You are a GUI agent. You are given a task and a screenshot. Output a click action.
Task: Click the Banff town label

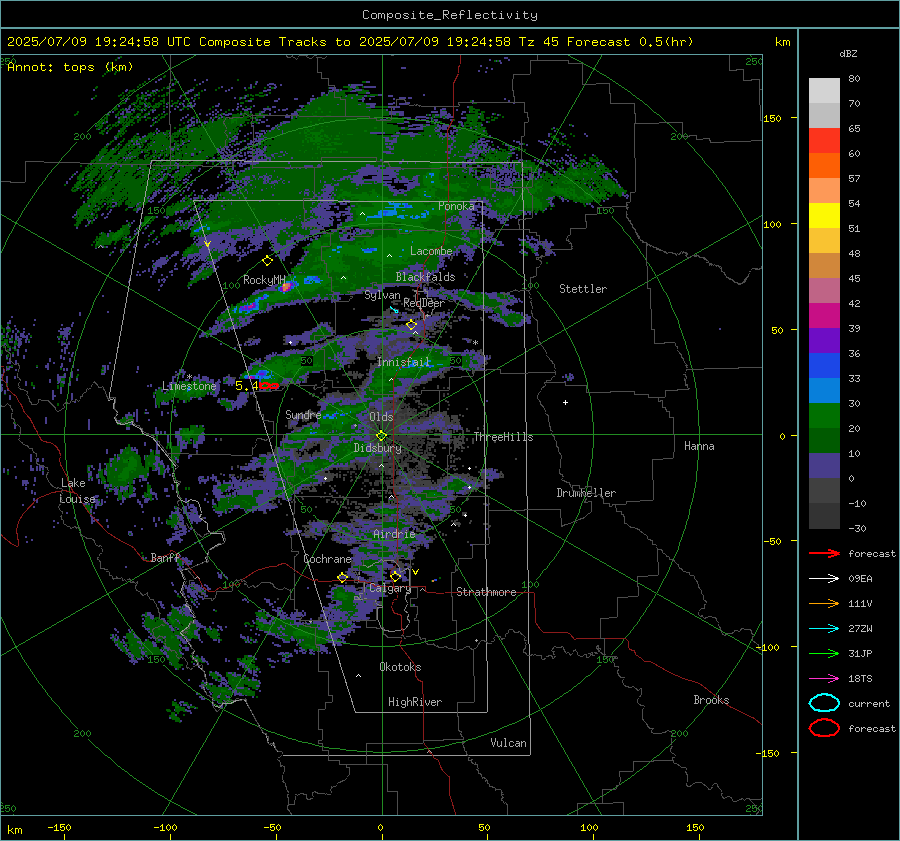(165, 557)
